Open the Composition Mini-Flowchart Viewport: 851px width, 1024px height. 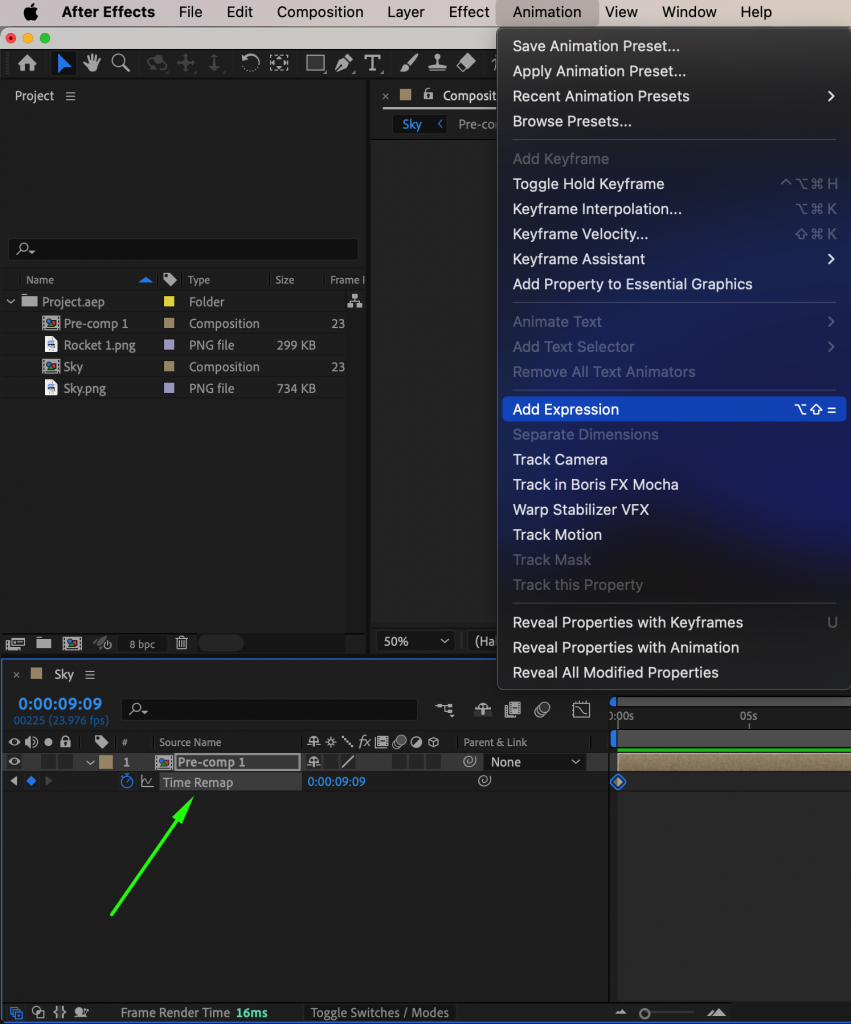point(444,709)
